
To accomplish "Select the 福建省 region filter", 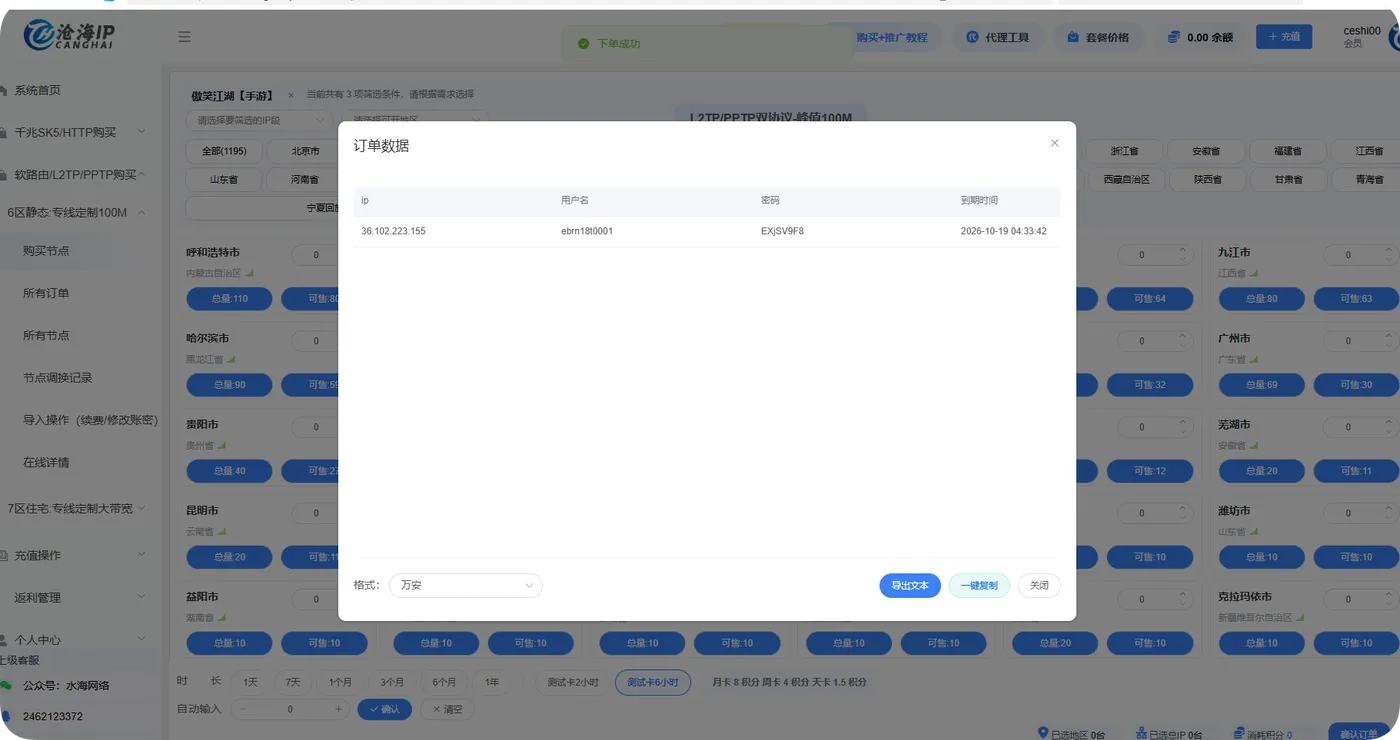I will [1287, 152].
